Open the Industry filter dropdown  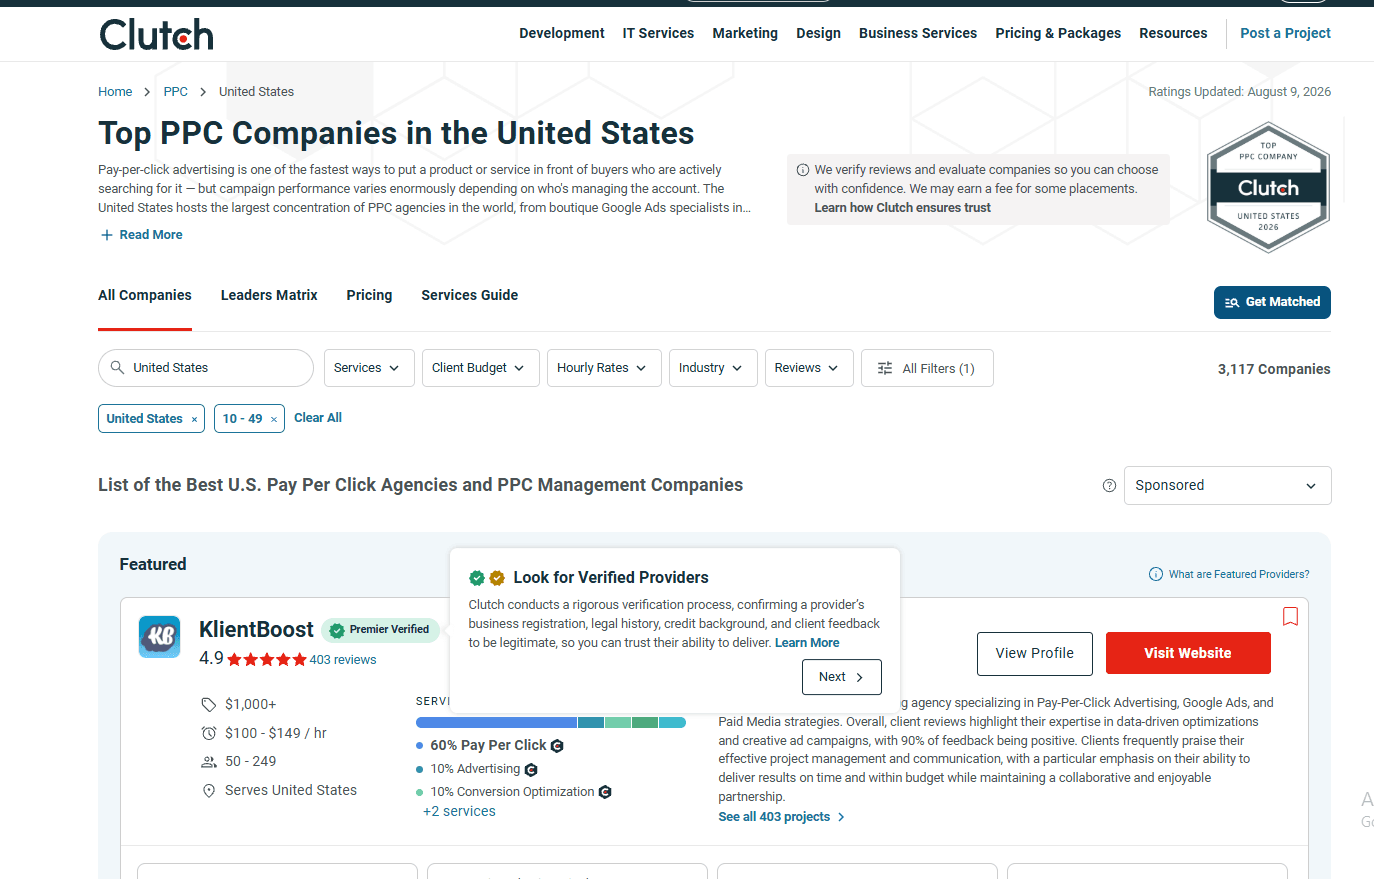pos(712,368)
